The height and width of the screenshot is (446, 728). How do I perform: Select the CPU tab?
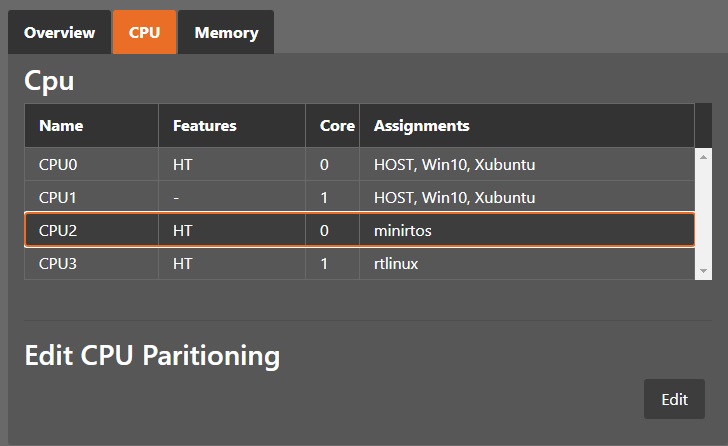point(144,33)
